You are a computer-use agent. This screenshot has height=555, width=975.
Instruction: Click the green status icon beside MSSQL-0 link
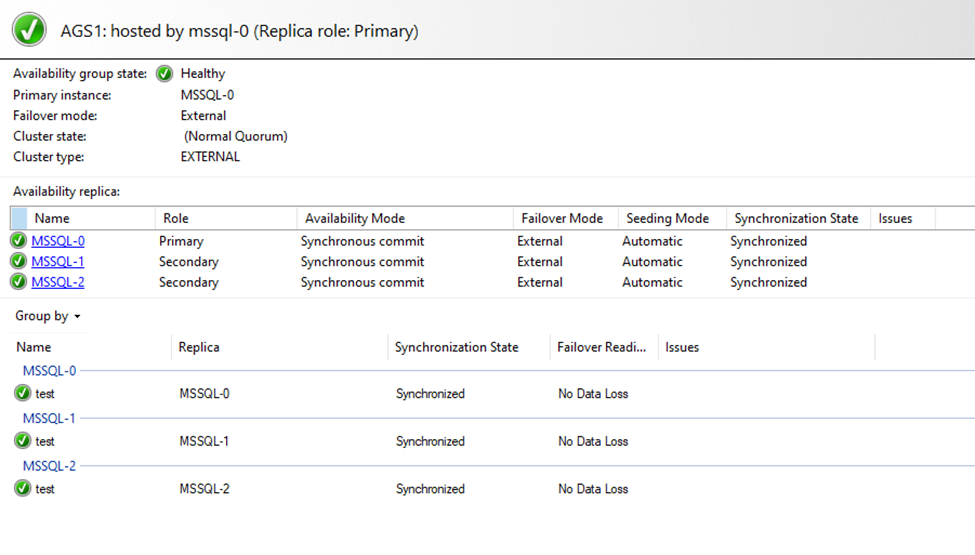19,241
